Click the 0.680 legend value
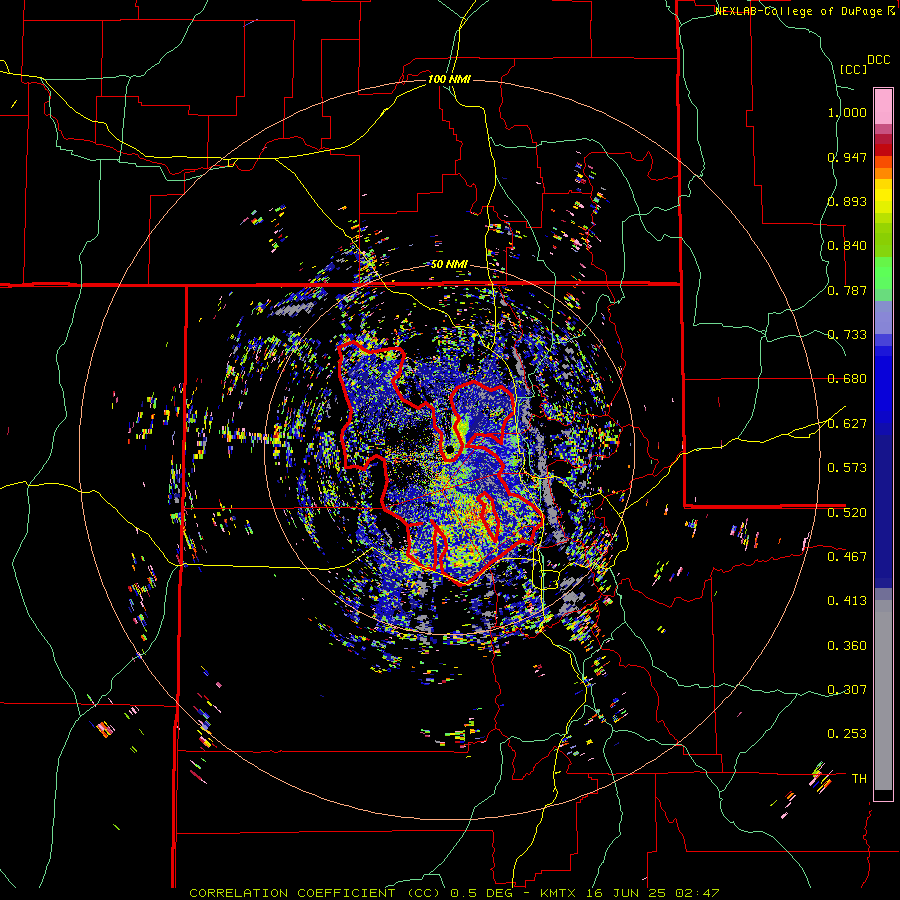This screenshot has width=900, height=900. (x=847, y=379)
